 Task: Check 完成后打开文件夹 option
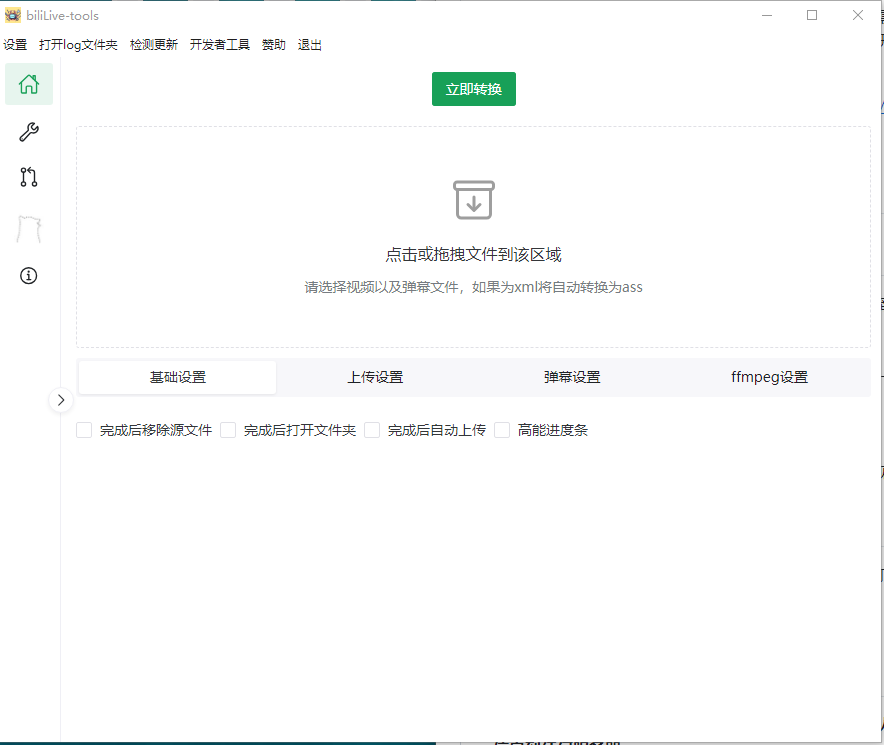point(228,430)
